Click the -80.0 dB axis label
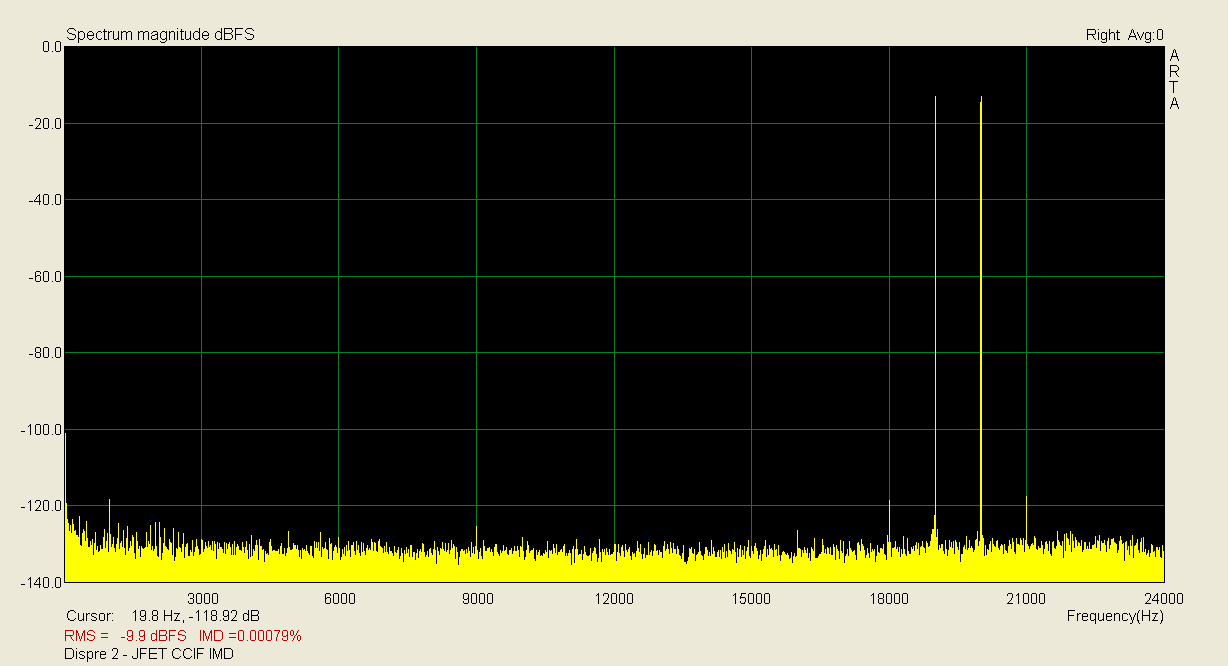The image size is (1228, 666). [x=44, y=353]
